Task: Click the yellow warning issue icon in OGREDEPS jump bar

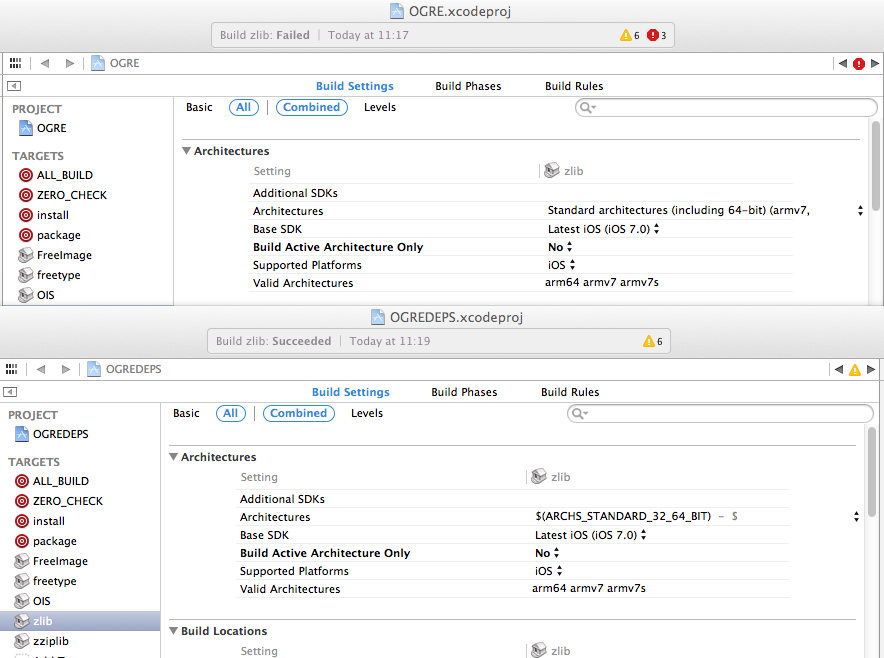Action: (855, 370)
